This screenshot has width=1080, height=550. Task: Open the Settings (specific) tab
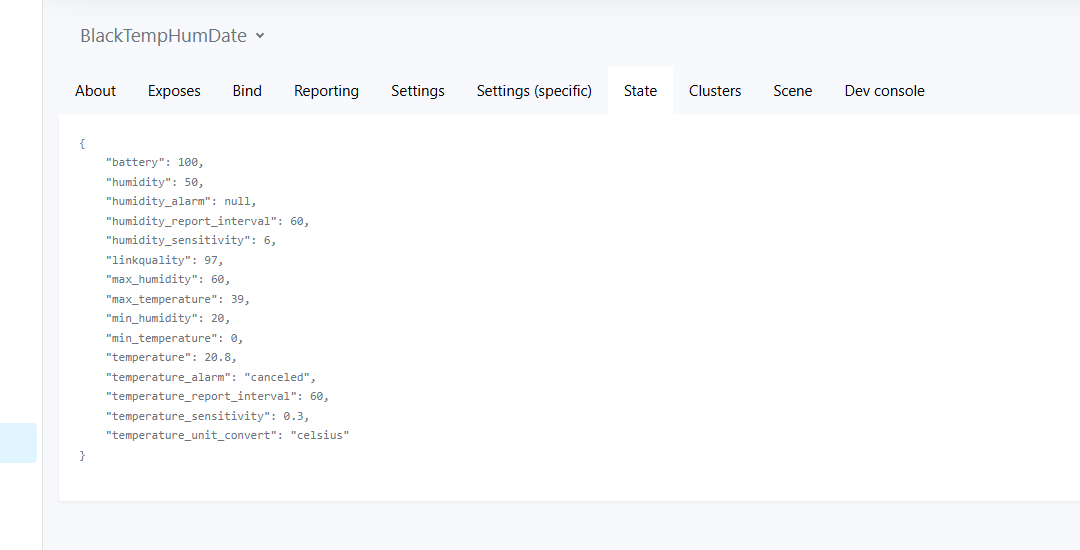tap(534, 91)
